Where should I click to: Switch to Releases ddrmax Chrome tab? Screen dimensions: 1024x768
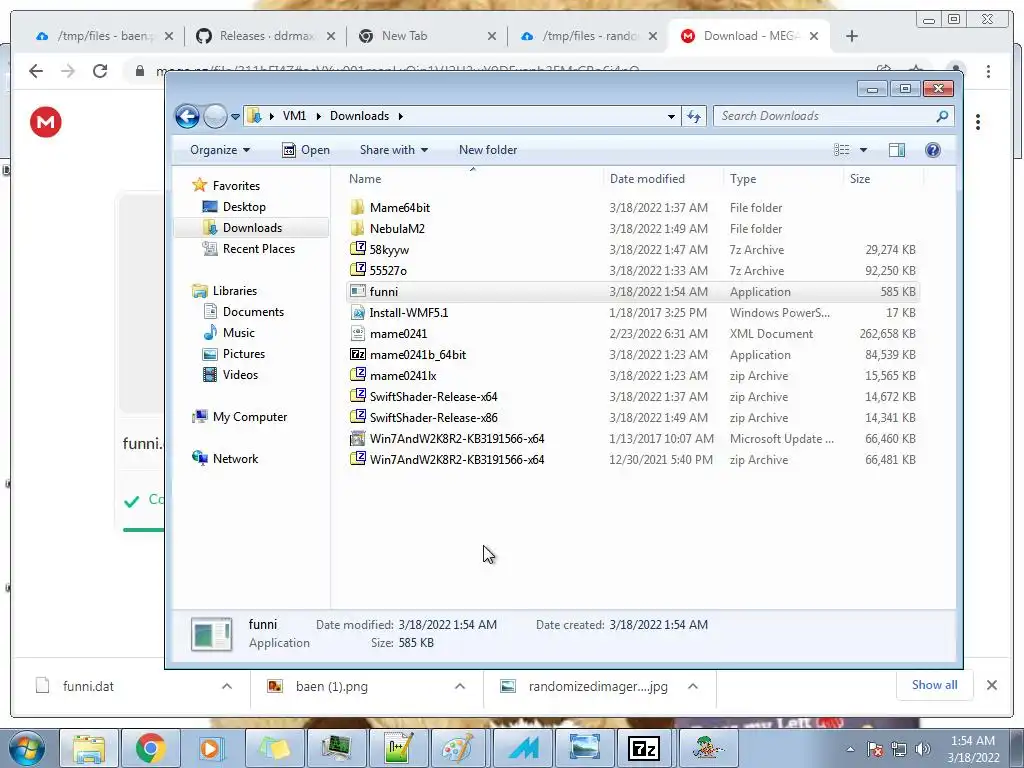pyautogui.click(x=266, y=36)
